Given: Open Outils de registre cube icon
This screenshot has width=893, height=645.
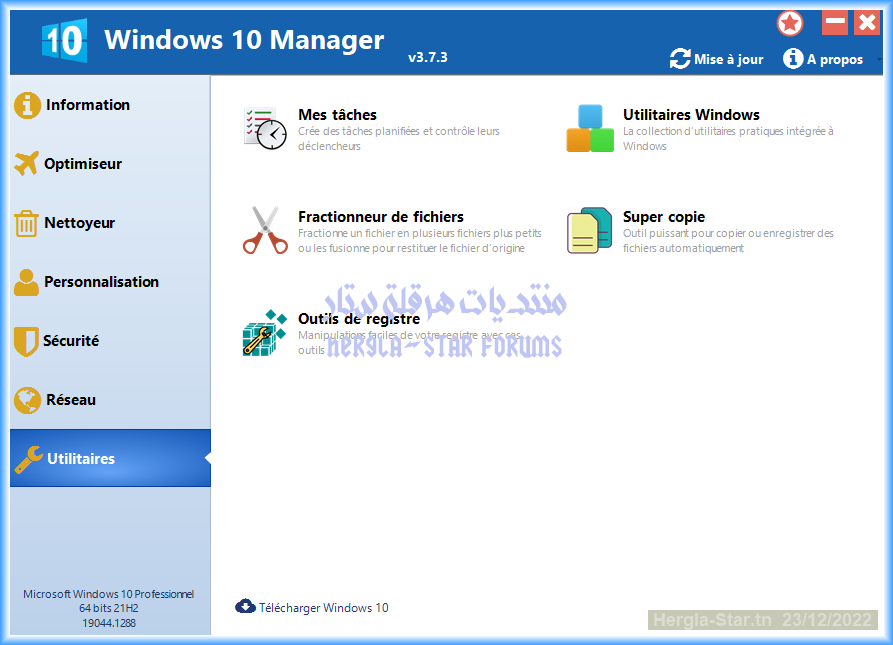Looking at the screenshot, I should (x=265, y=333).
